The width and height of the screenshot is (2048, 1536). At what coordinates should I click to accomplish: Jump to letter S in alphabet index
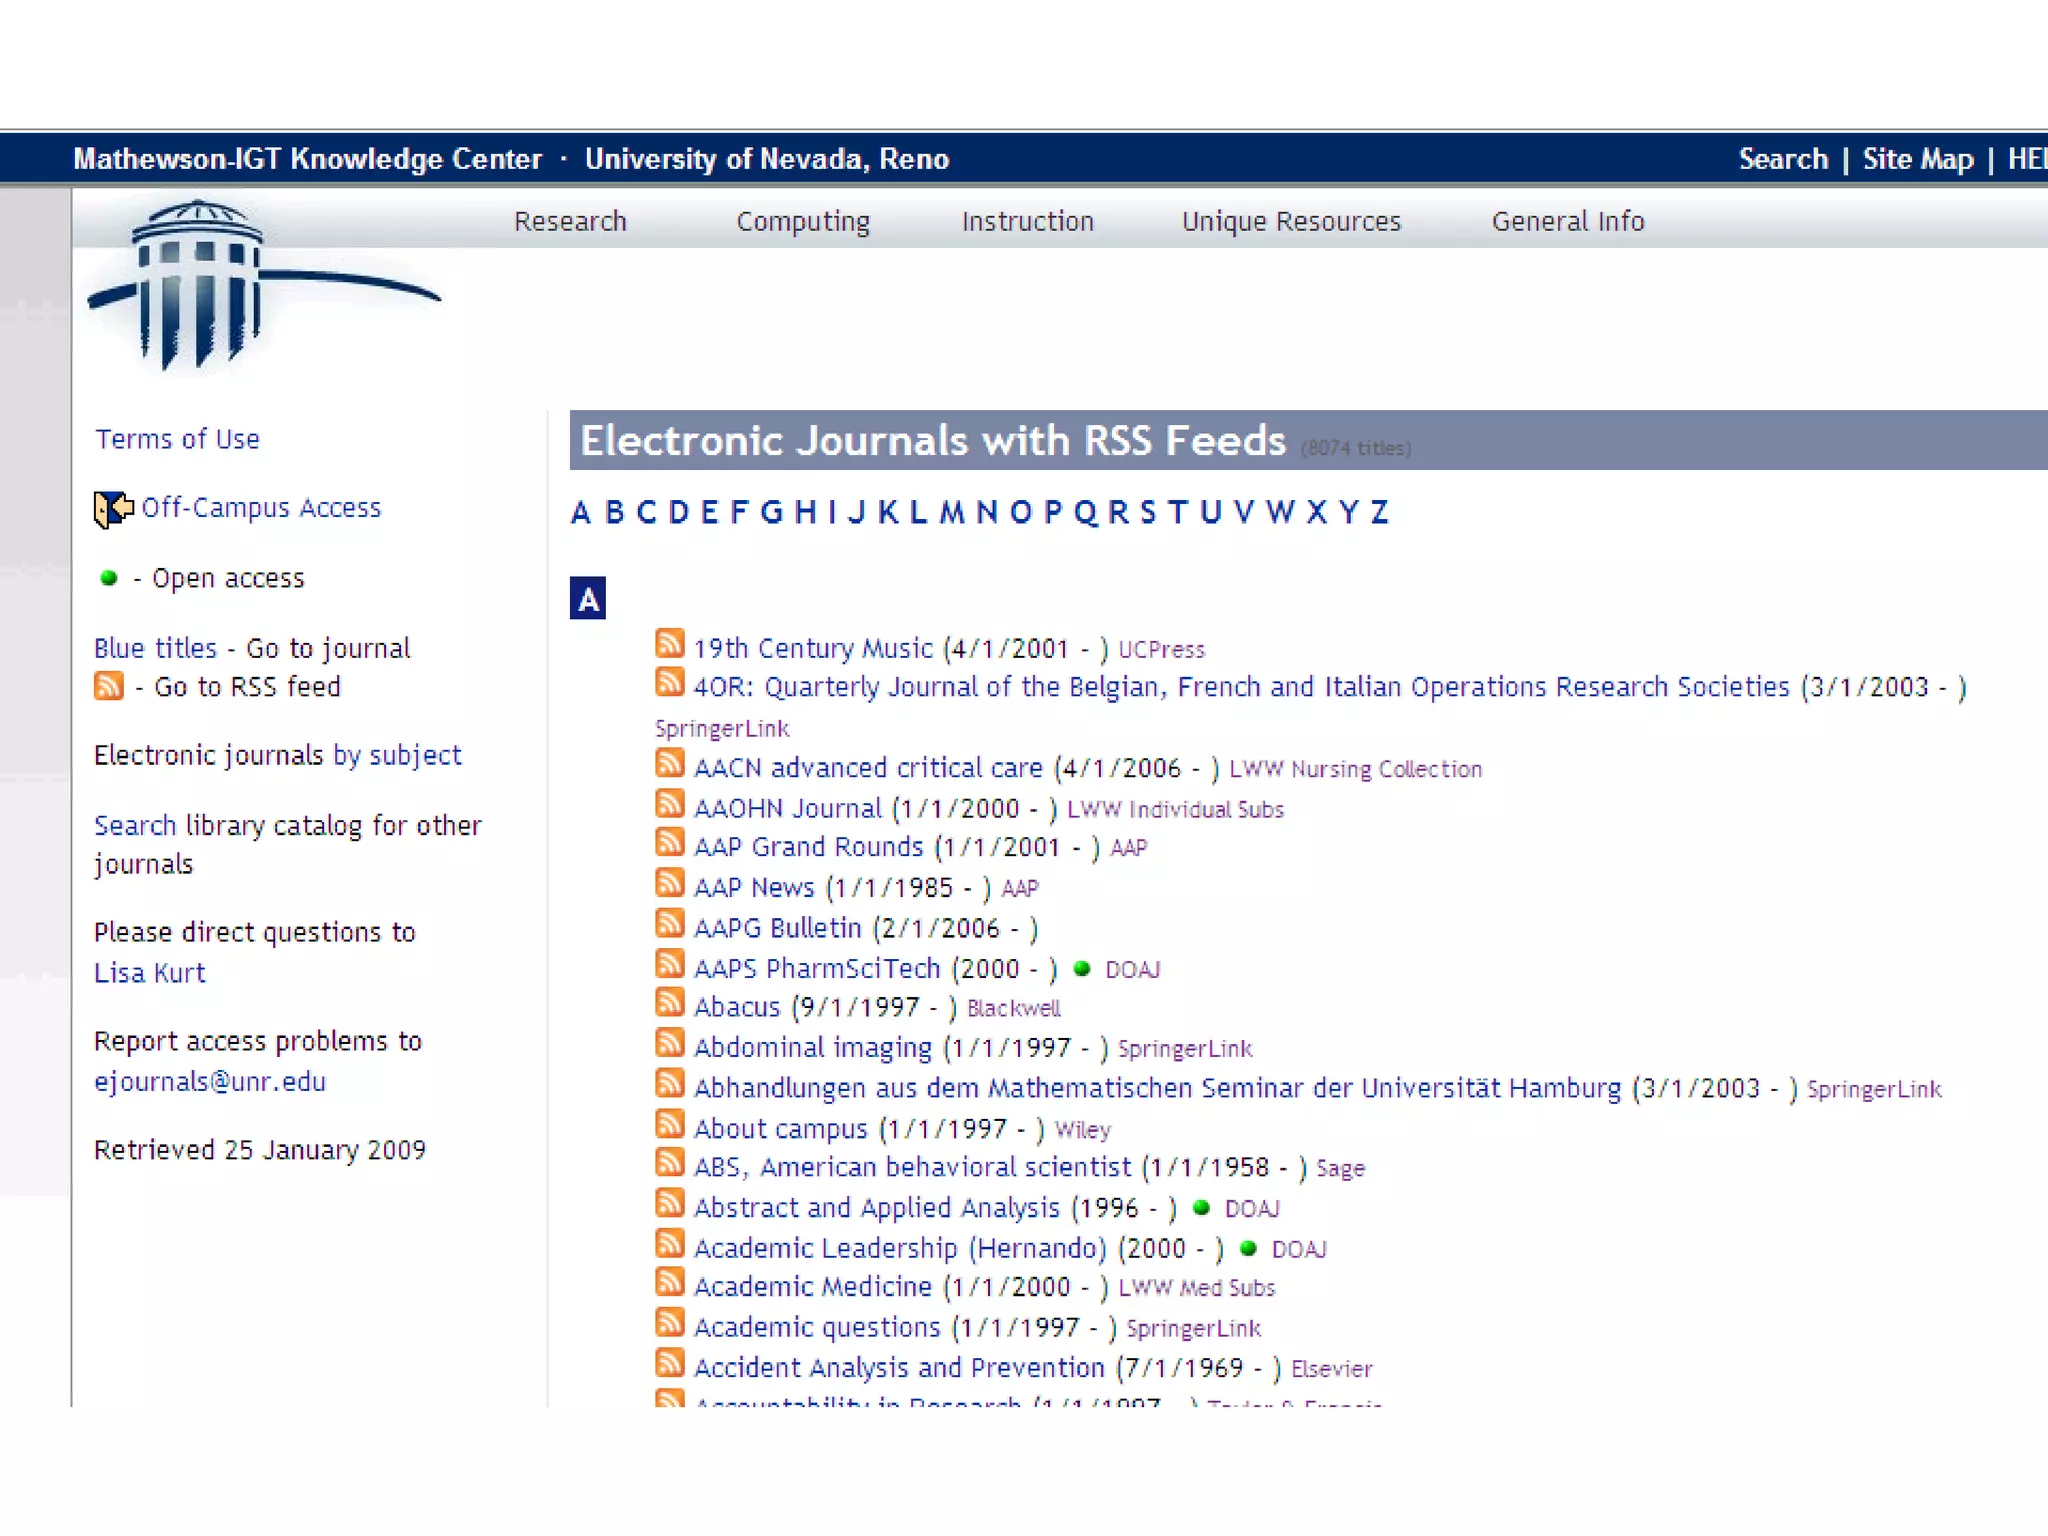click(x=1147, y=513)
